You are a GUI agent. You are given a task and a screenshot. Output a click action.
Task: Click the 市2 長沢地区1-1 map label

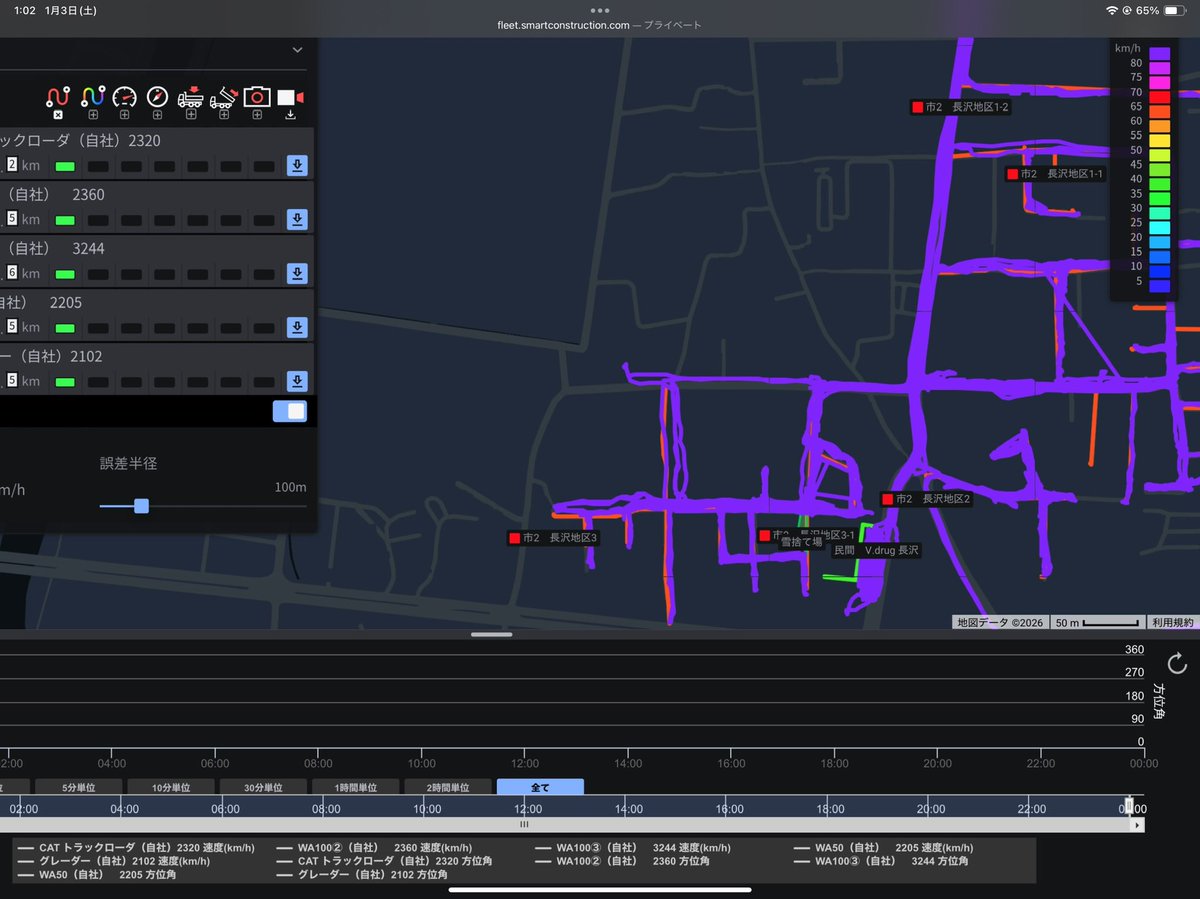pyautogui.click(x=1056, y=174)
